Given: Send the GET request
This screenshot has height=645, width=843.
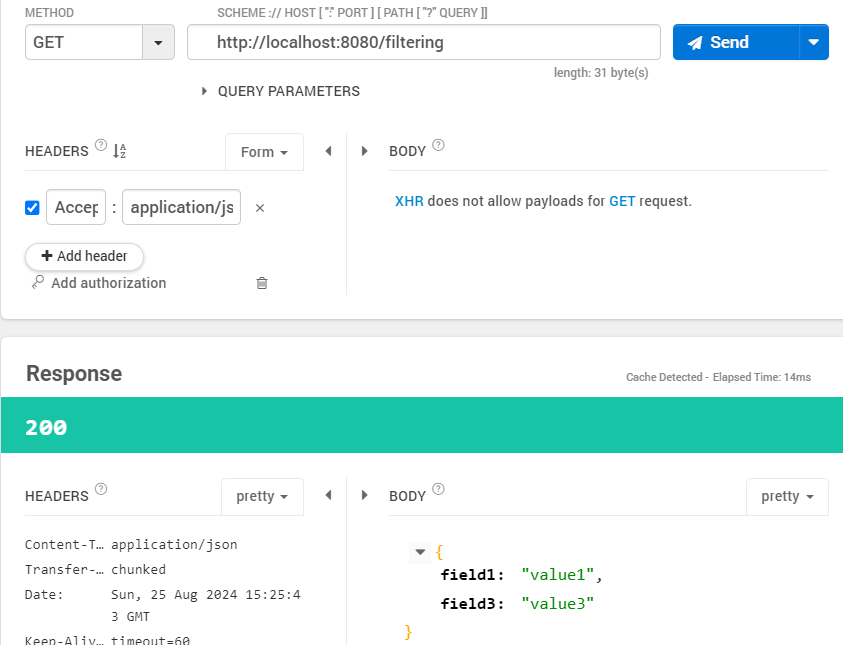Looking at the screenshot, I should (735, 42).
